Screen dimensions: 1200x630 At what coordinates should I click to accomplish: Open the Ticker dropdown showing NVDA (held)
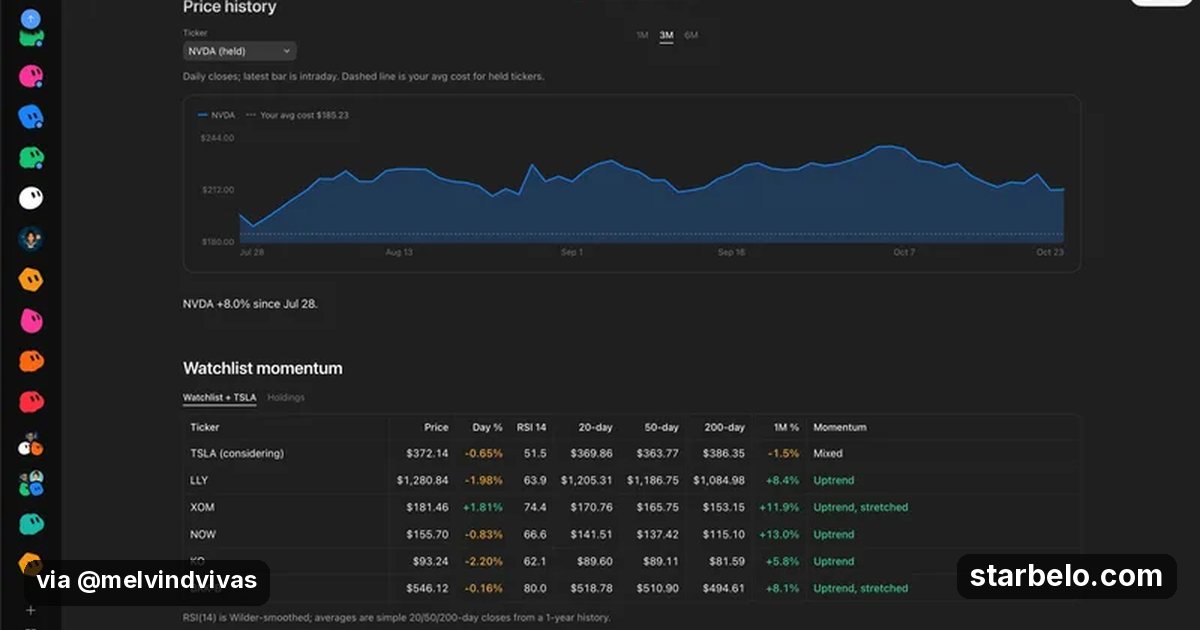pyautogui.click(x=240, y=51)
